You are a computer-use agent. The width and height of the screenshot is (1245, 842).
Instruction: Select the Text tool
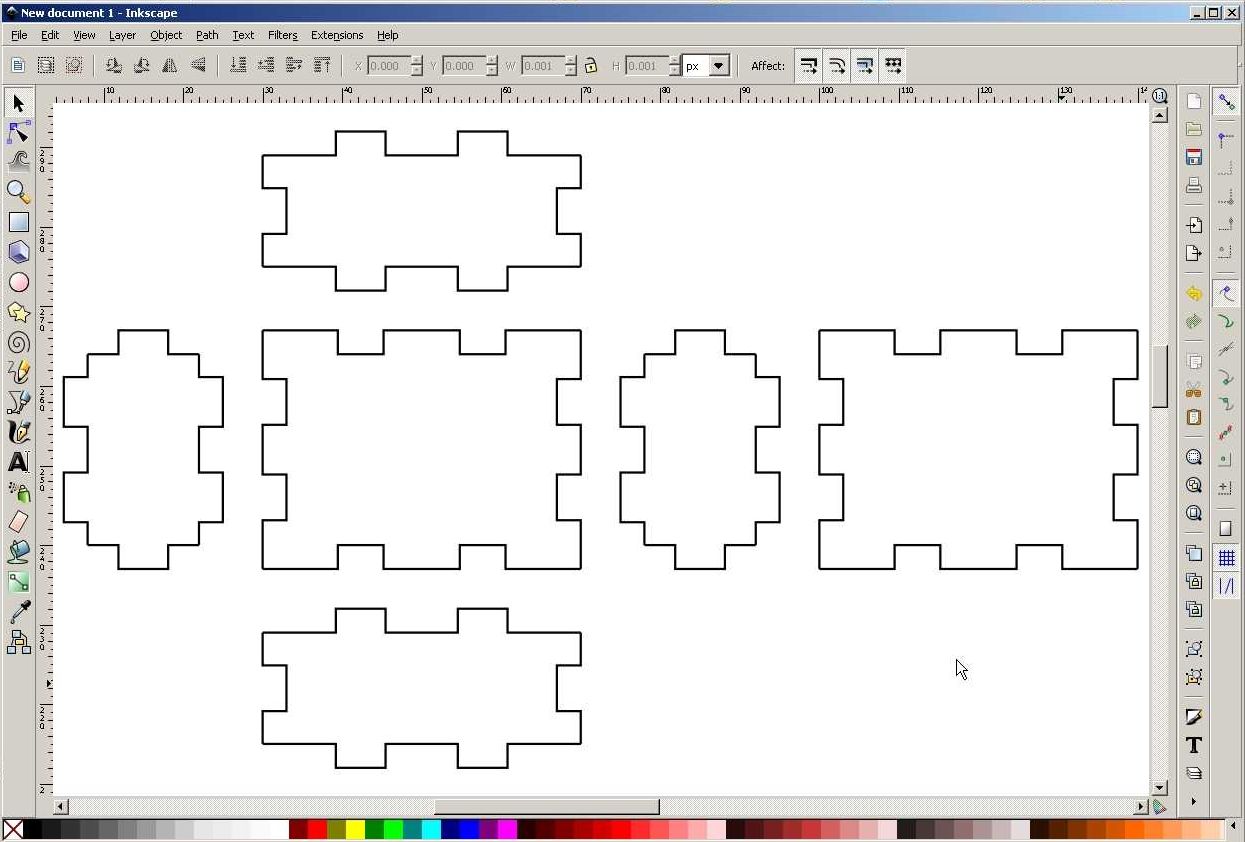pyautogui.click(x=17, y=462)
